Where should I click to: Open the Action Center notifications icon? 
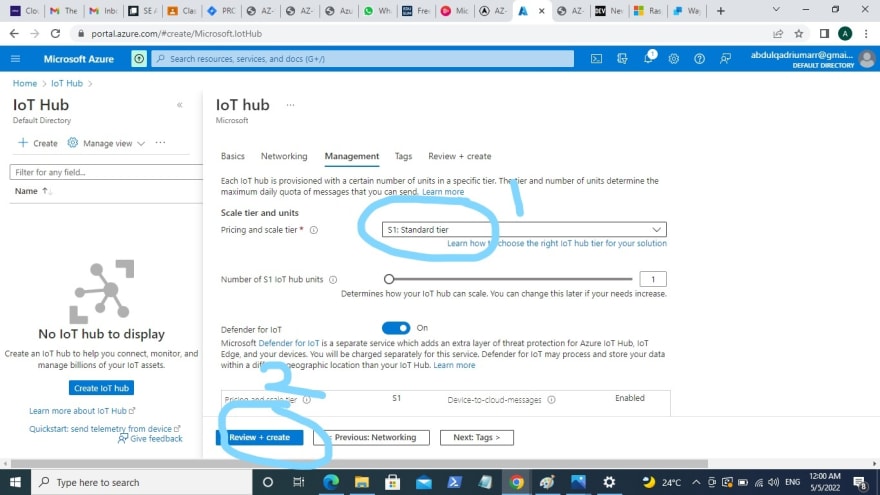point(860,482)
